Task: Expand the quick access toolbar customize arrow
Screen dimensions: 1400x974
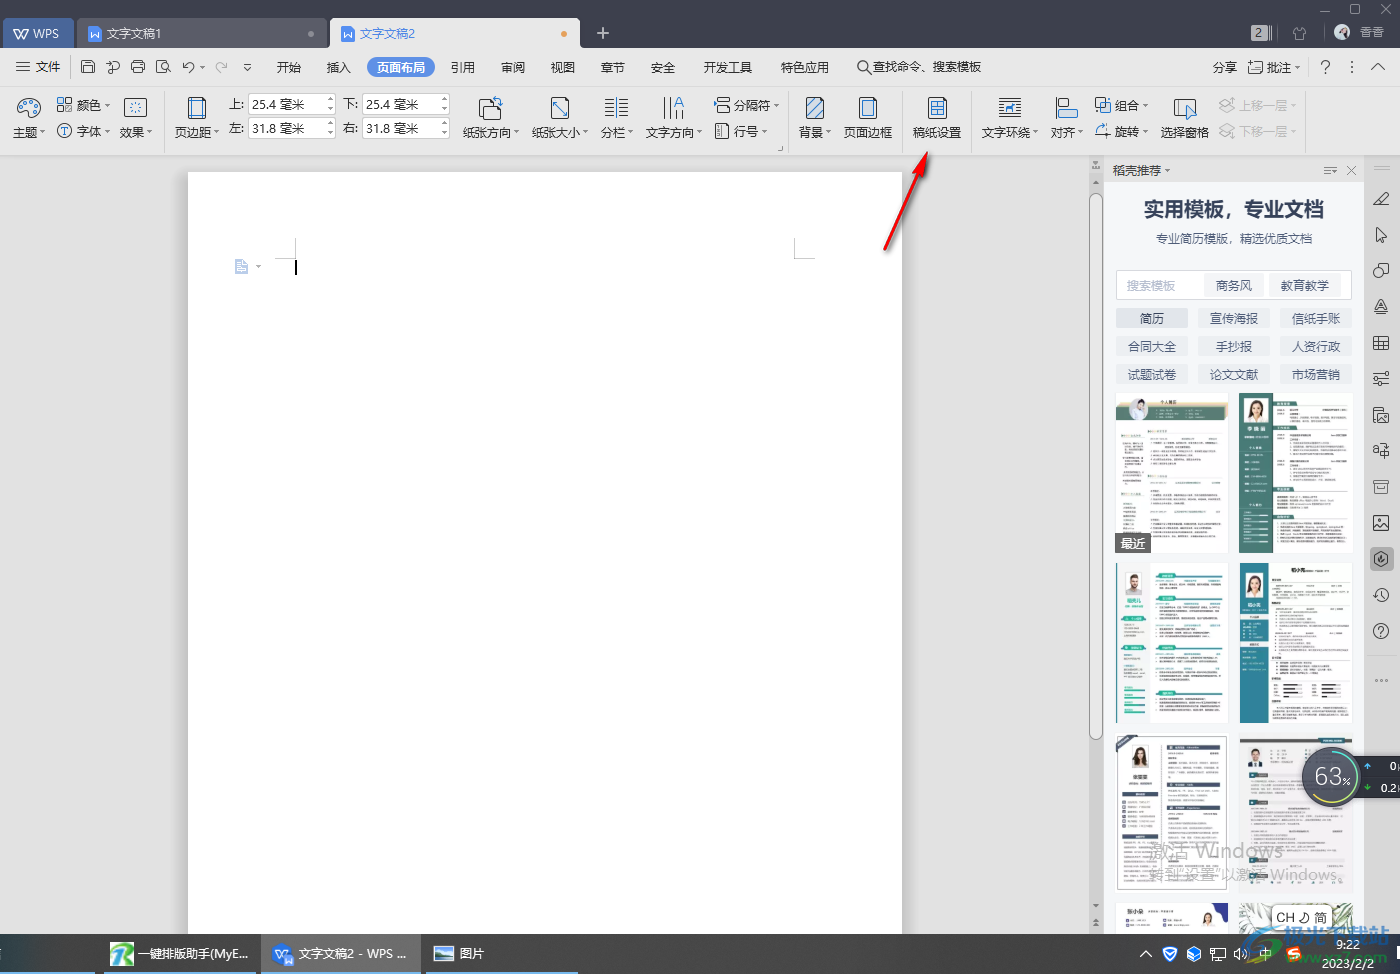Action: click(247, 67)
